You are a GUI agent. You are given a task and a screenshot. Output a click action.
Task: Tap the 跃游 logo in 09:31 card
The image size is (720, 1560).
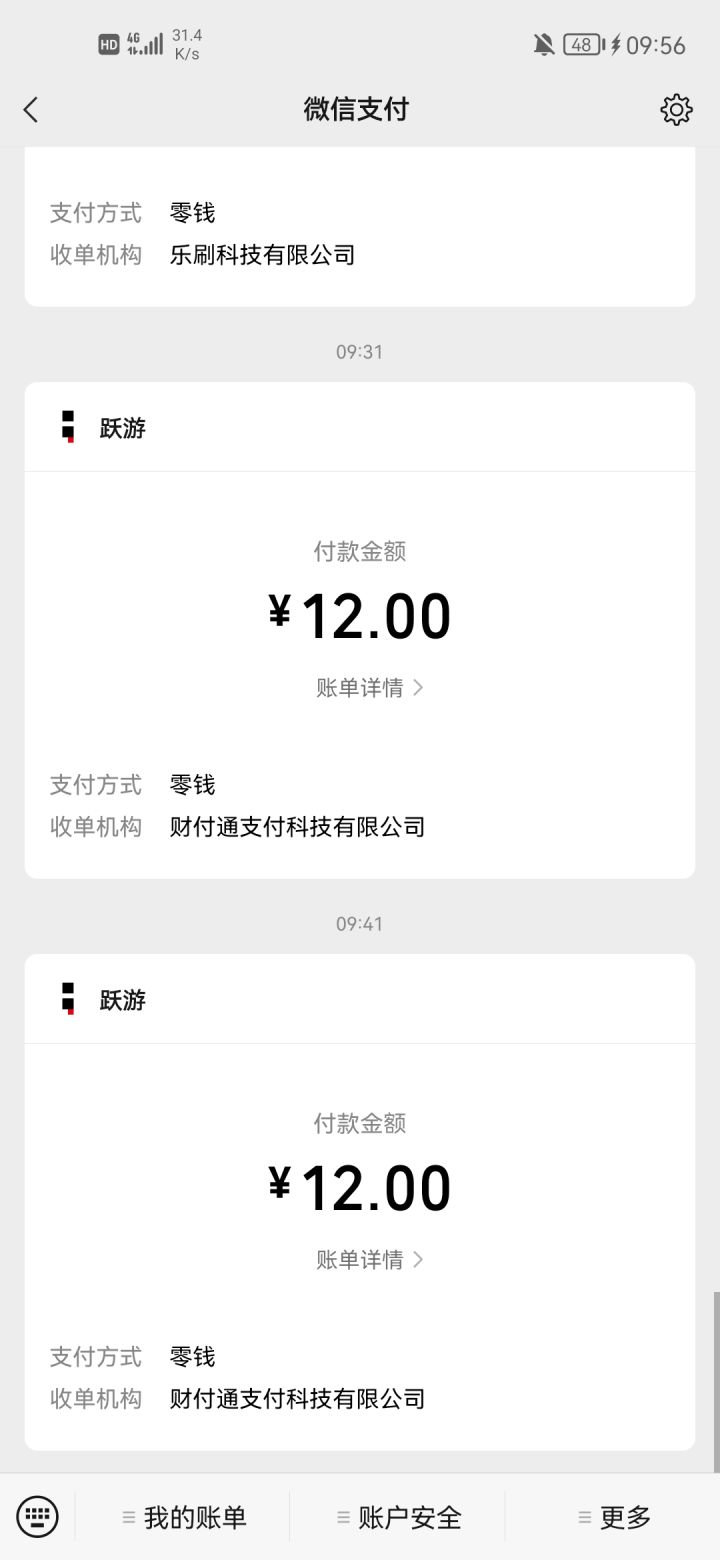pyautogui.click(x=68, y=427)
